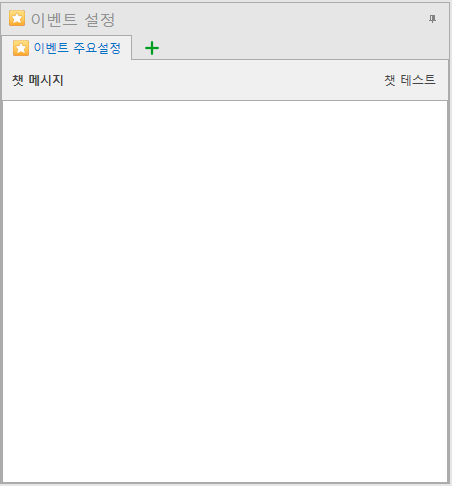Click header row space between 챗 메시지 and 챗 테스트
452x486 pixels.
click(223, 80)
